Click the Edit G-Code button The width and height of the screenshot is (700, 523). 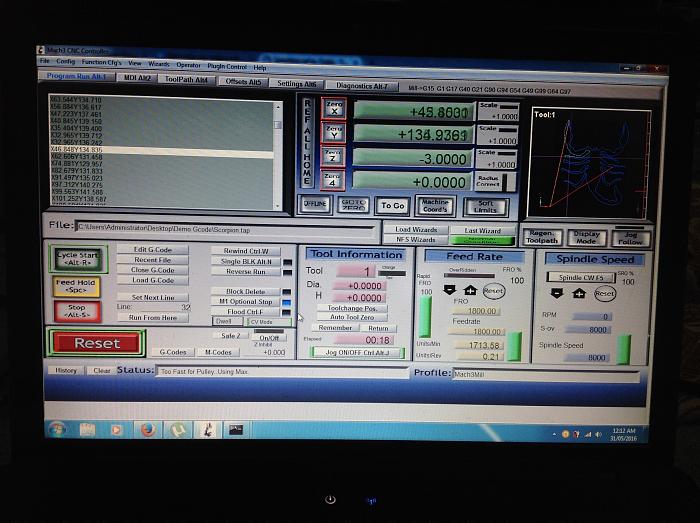[153, 249]
